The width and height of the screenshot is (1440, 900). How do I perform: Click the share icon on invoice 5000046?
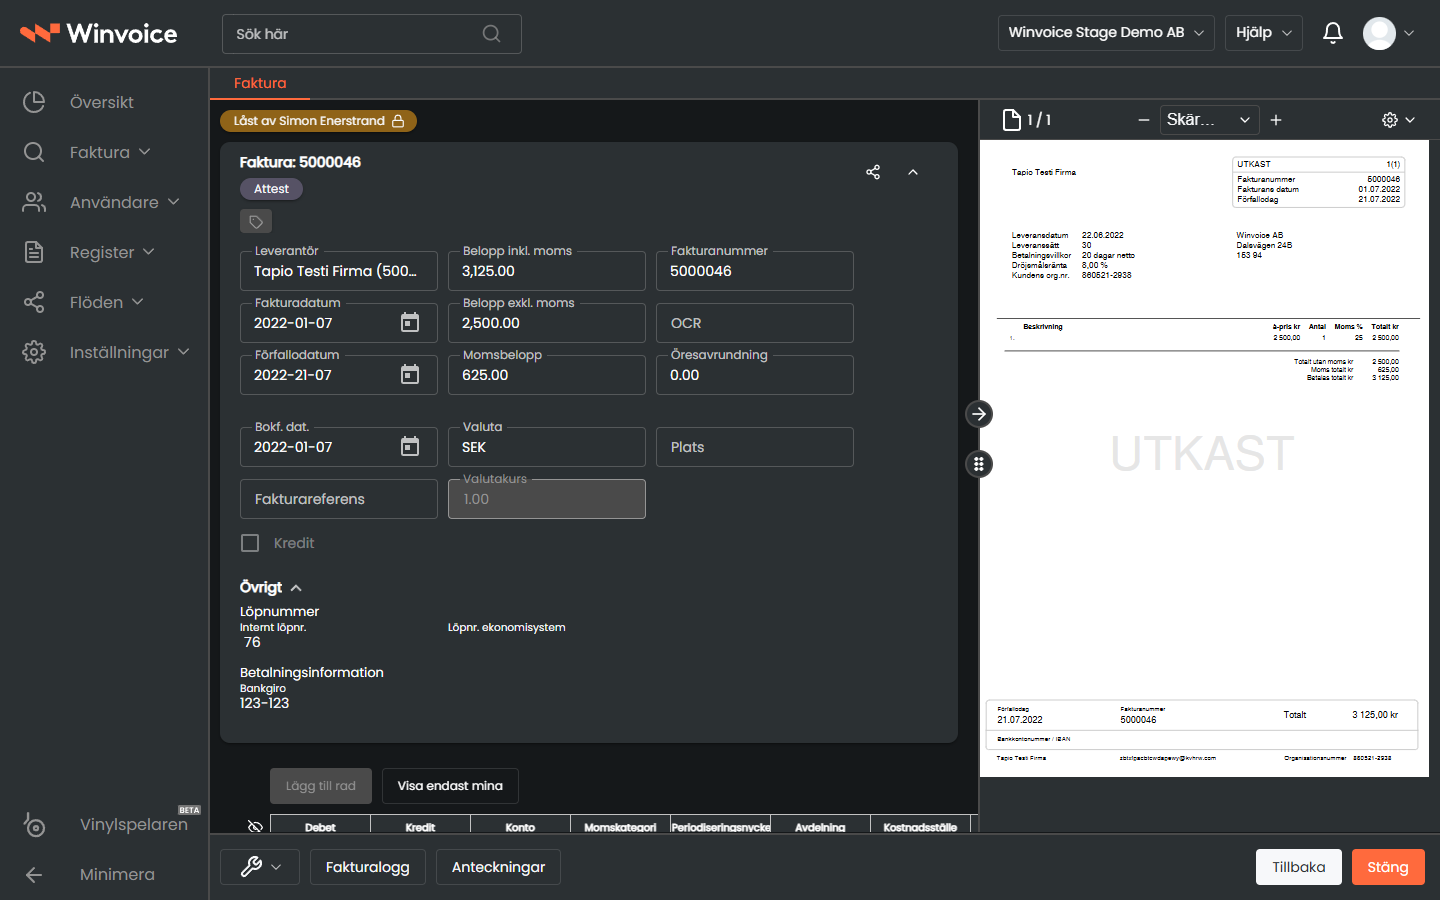click(x=873, y=172)
